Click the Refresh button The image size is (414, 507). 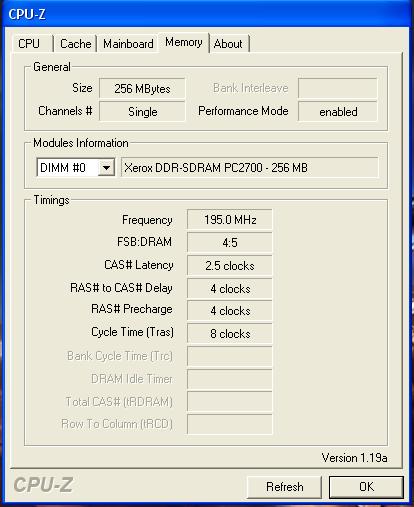tap(284, 487)
